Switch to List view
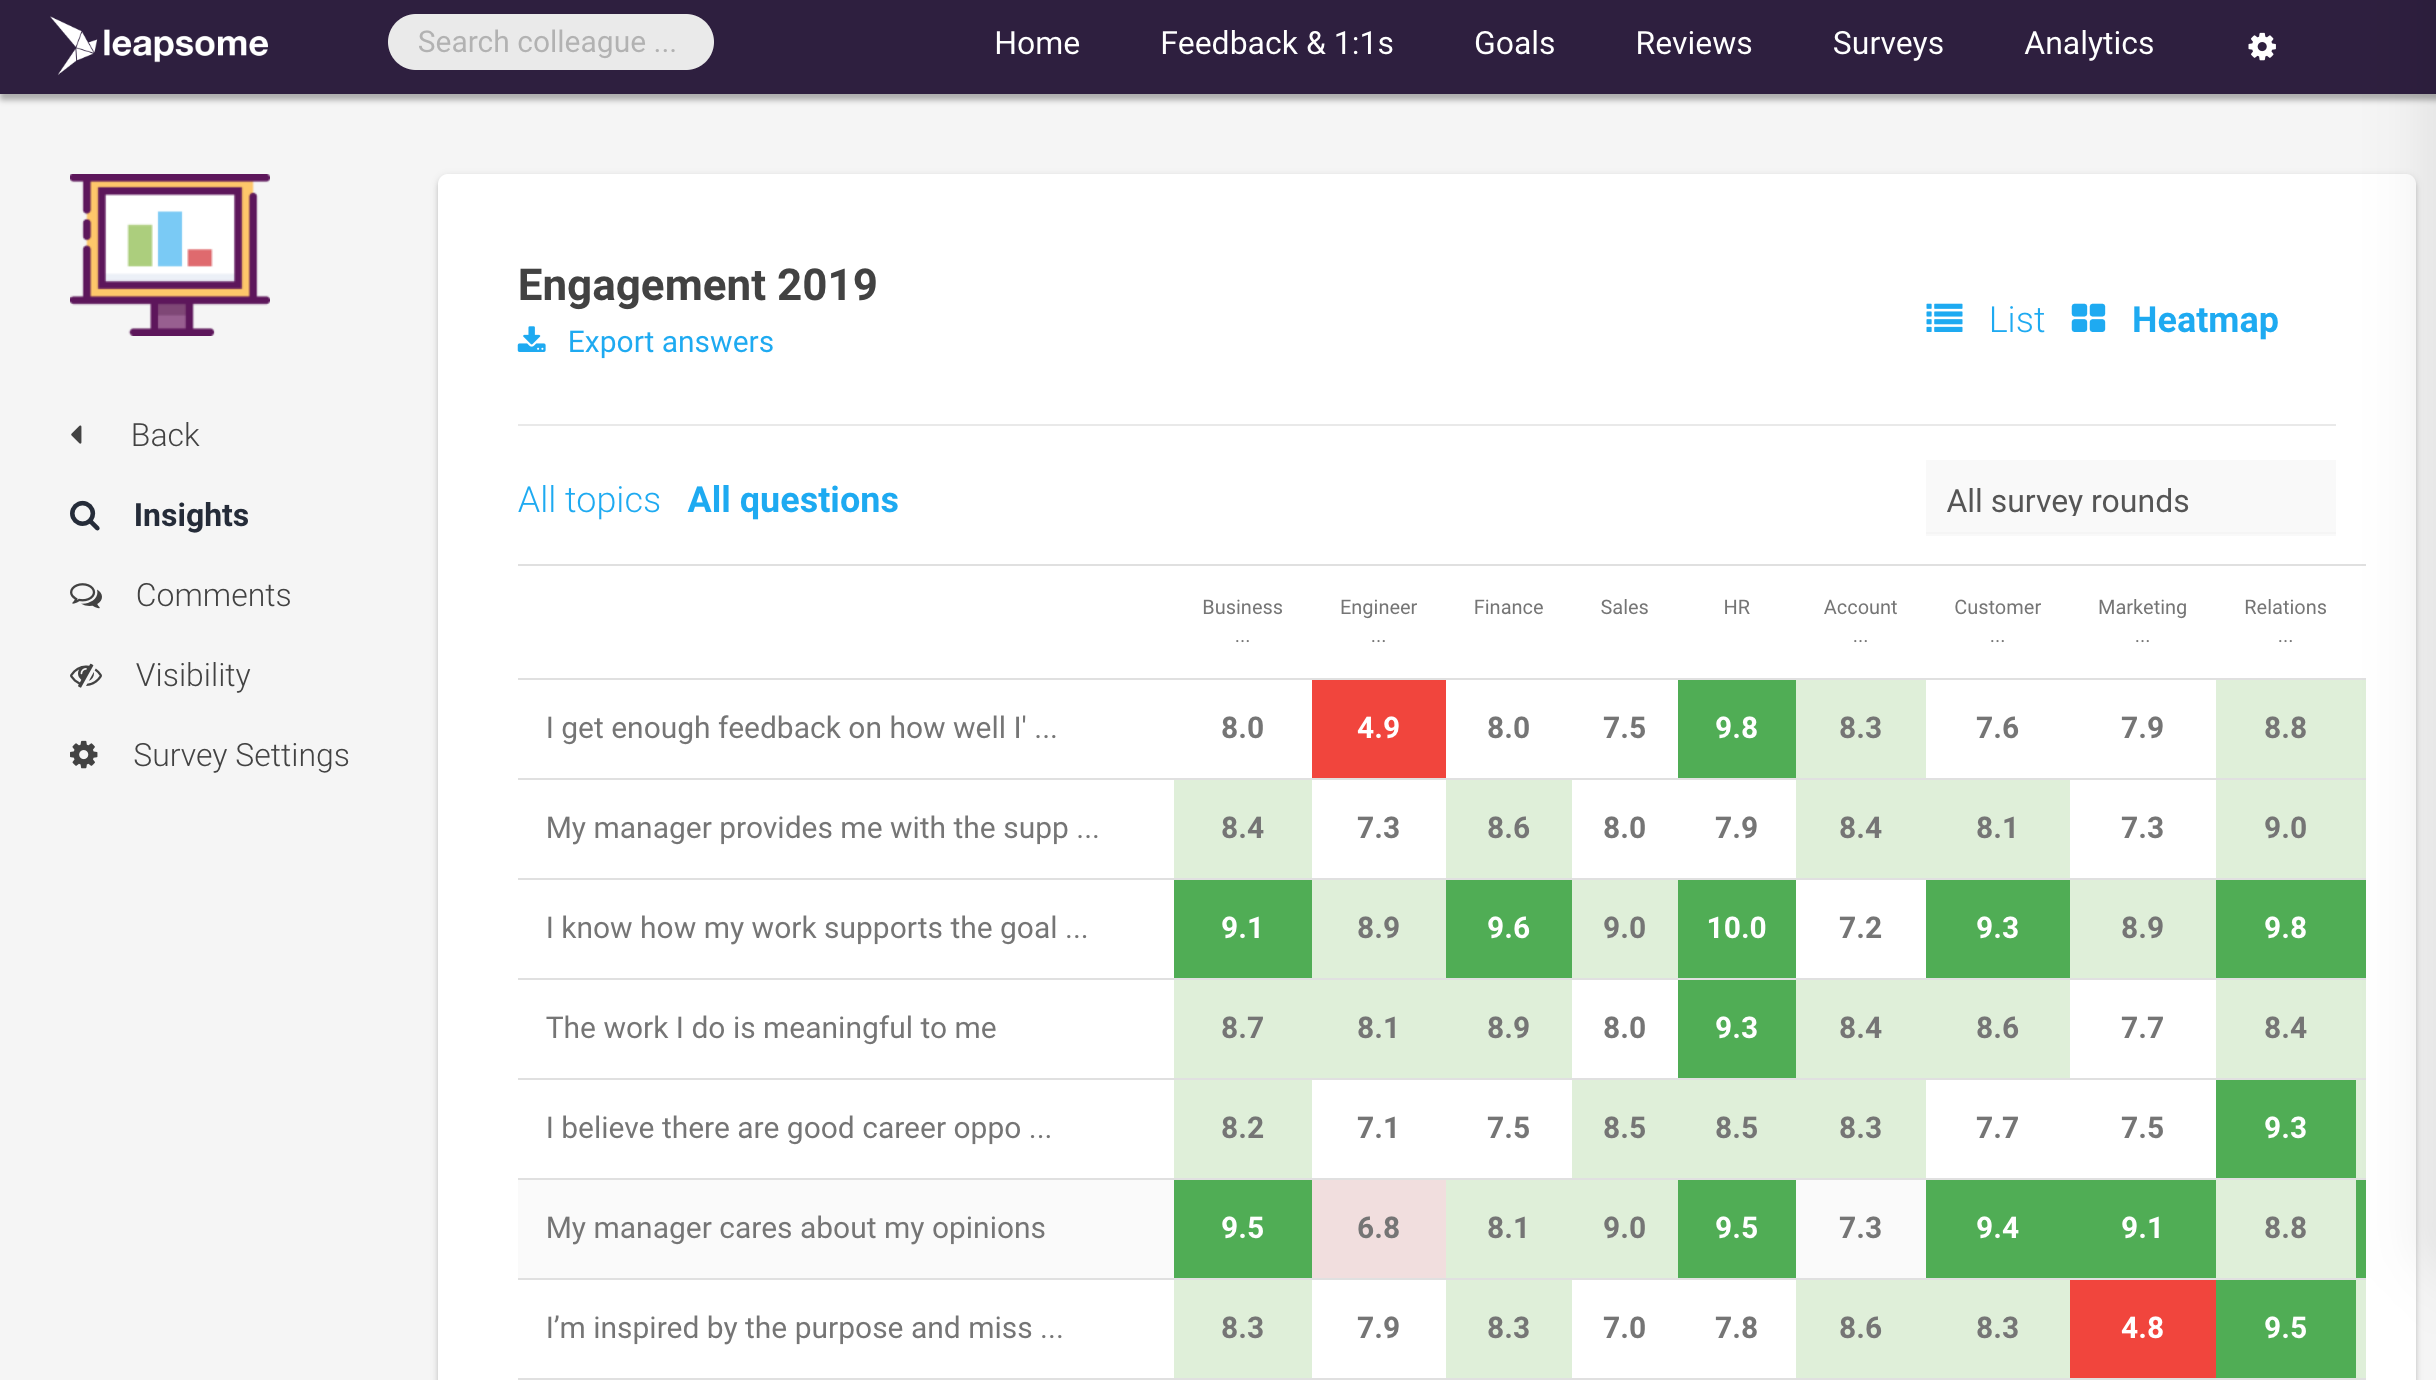 (2017, 320)
